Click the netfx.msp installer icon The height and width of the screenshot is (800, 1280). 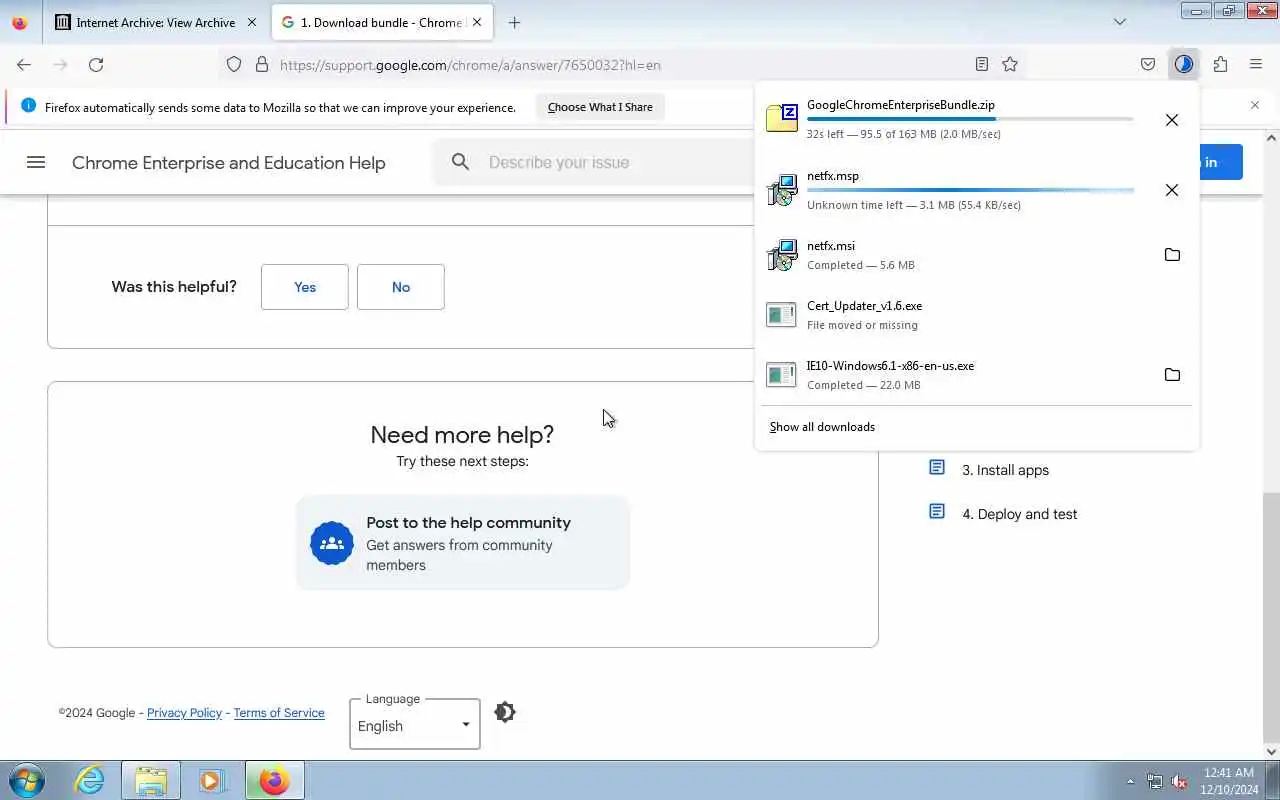(782, 191)
